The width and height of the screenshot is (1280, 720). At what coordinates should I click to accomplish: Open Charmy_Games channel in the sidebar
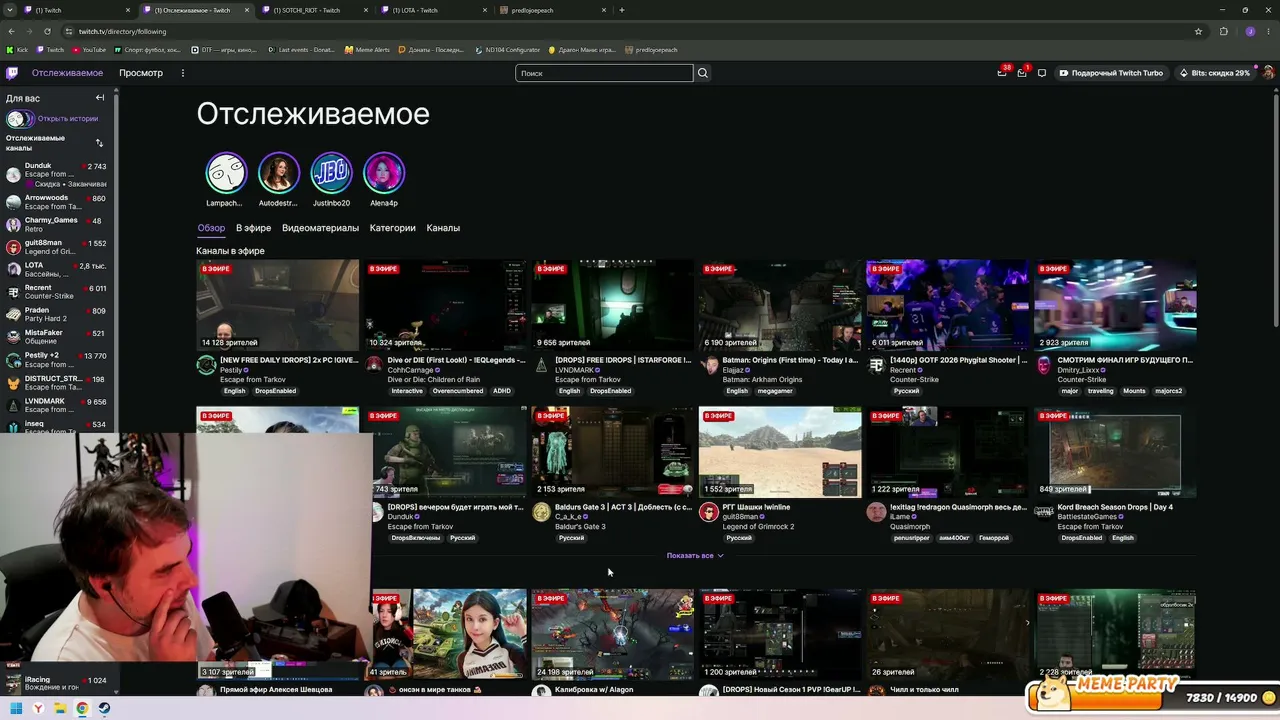point(56,224)
